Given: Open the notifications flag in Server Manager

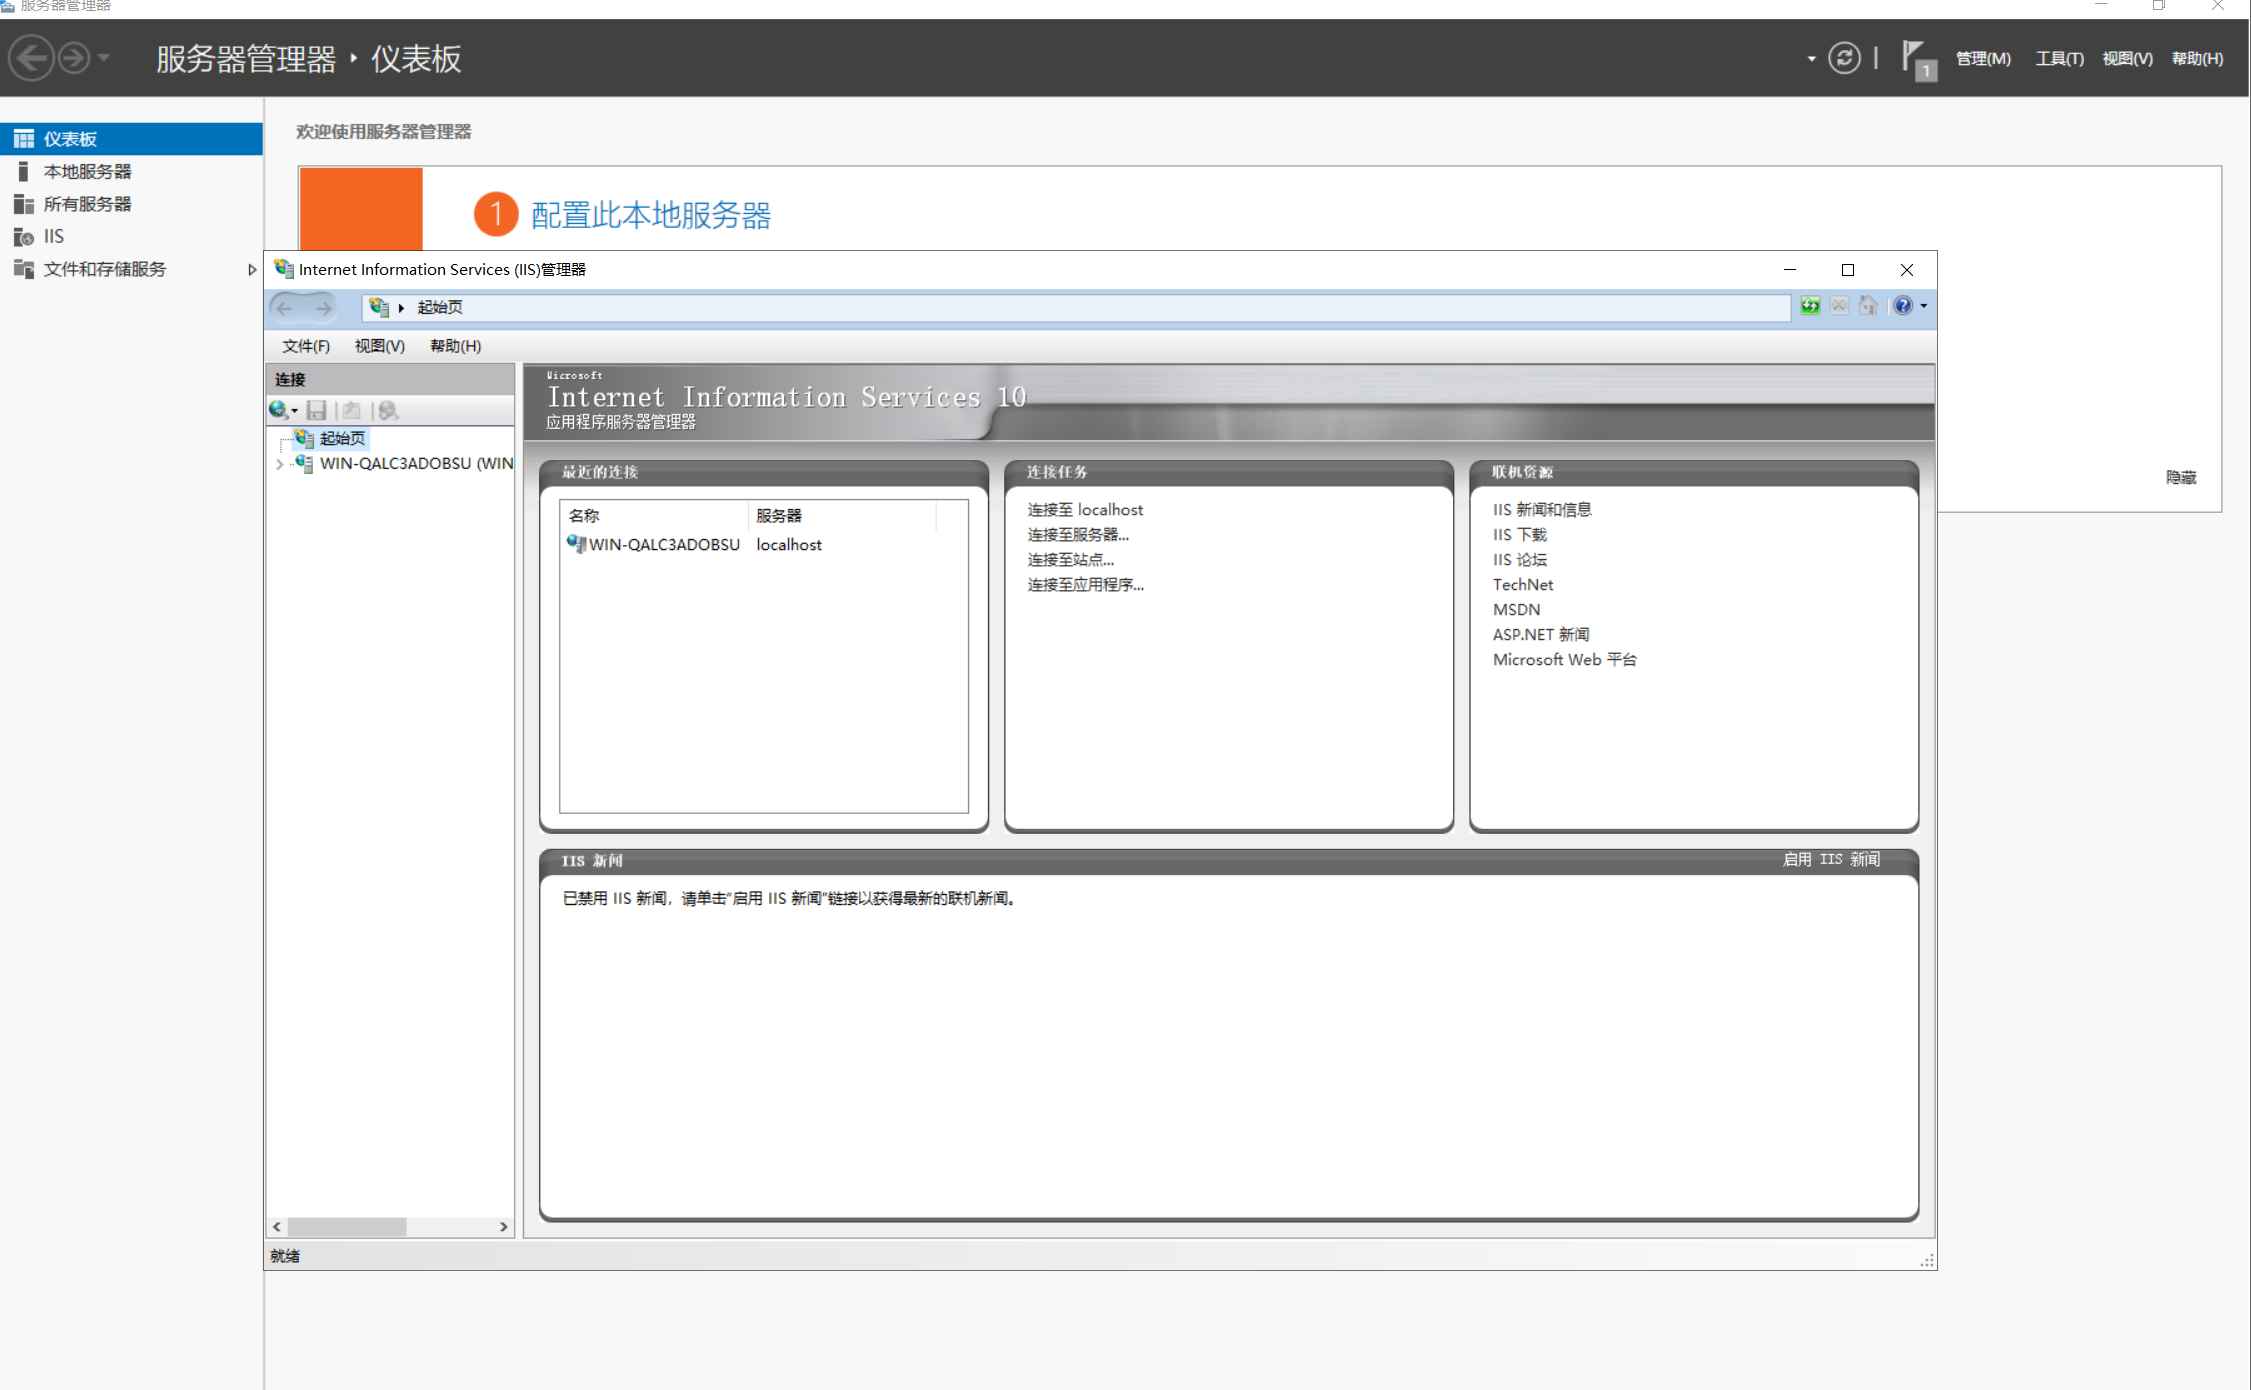Looking at the screenshot, I should point(1918,59).
